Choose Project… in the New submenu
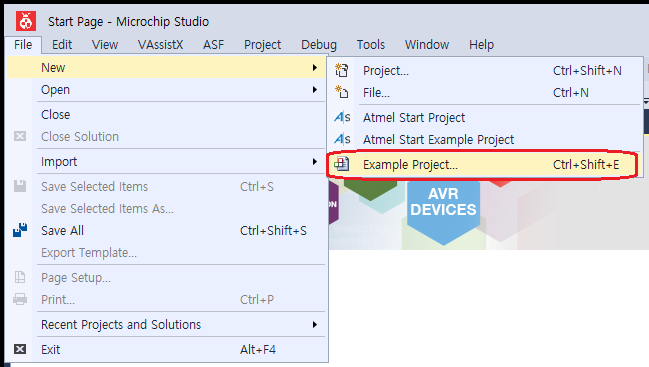Screen dimensions: 649x367 485,70
